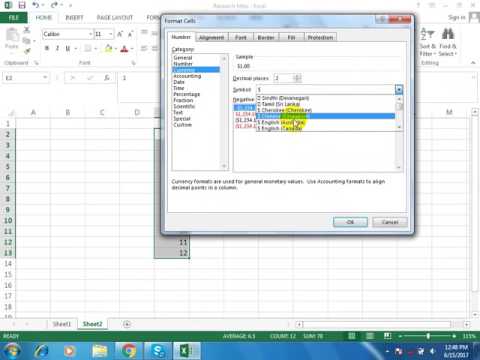Switch to Page Layout view in status bar
Screen dimensions: 480x360
coord(370,336)
